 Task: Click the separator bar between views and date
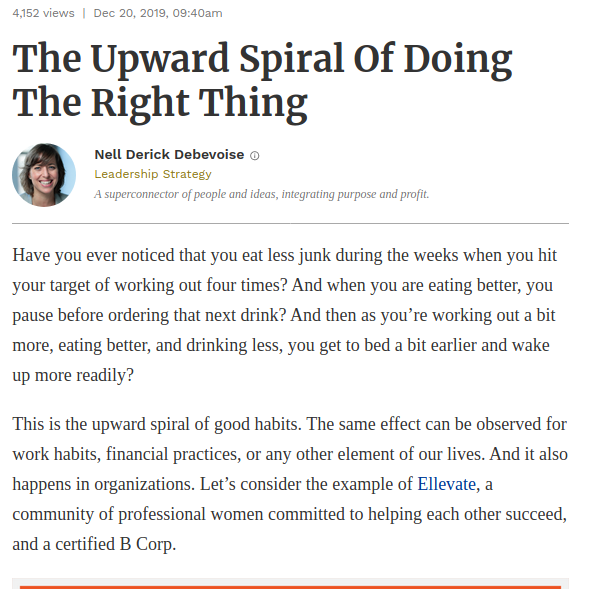tap(84, 13)
